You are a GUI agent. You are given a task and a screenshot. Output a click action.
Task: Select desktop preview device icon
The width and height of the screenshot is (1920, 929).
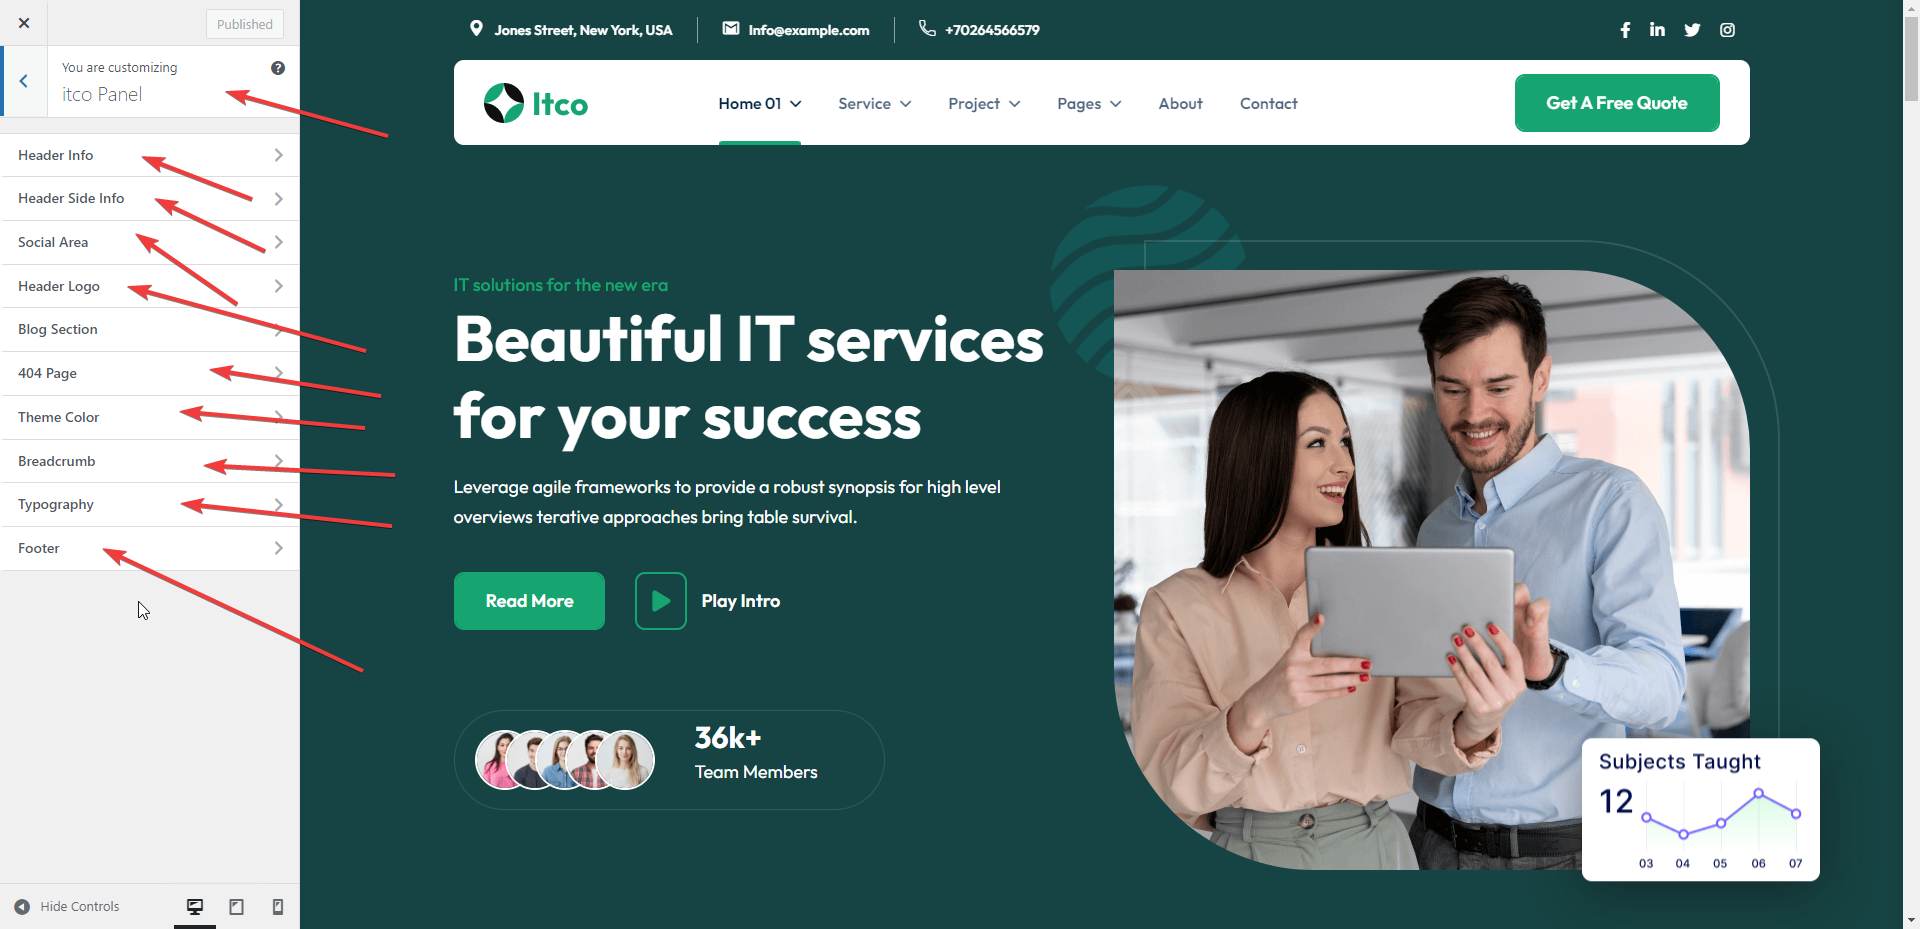pyautogui.click(x=195, y=906)
